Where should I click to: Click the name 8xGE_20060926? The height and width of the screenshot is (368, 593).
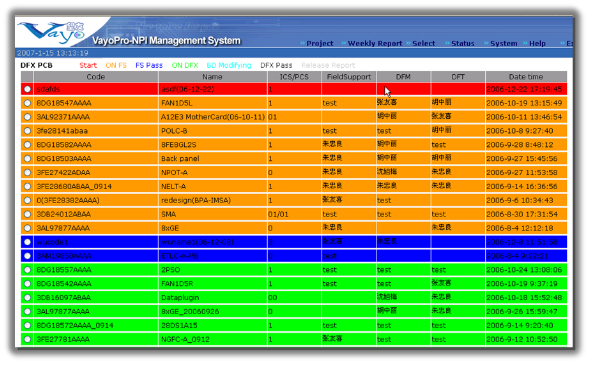[190, 312]
